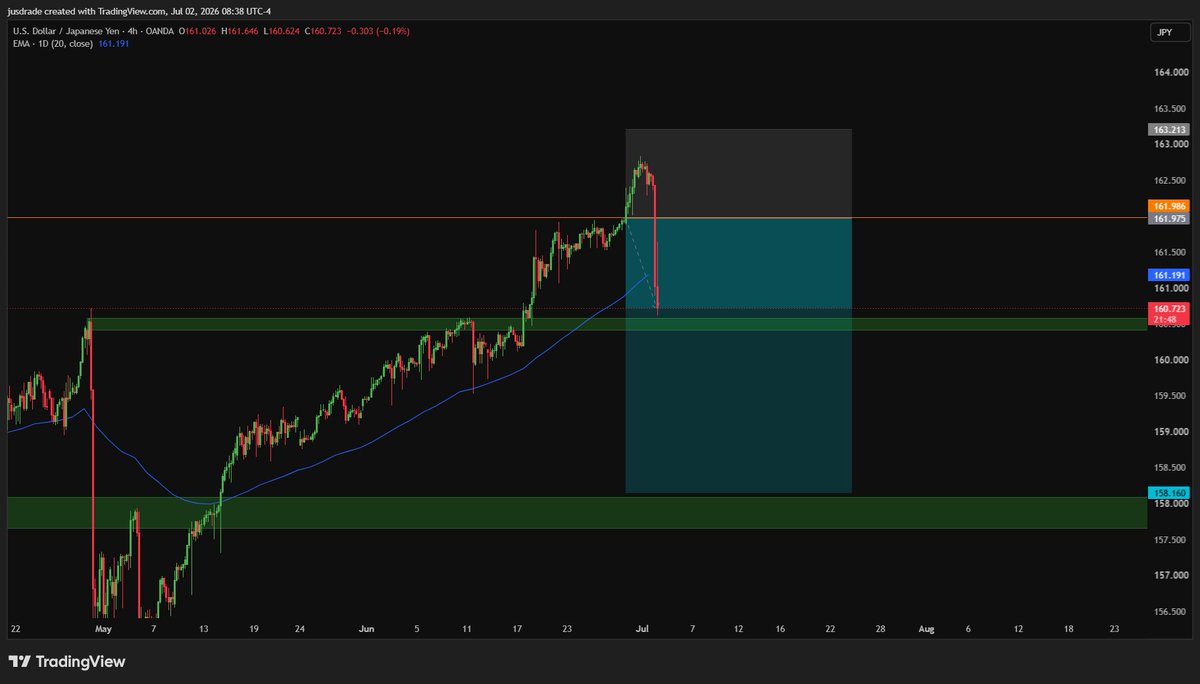Click the TradingView logo
1200x684 pixels.
[x=66, y=661]
